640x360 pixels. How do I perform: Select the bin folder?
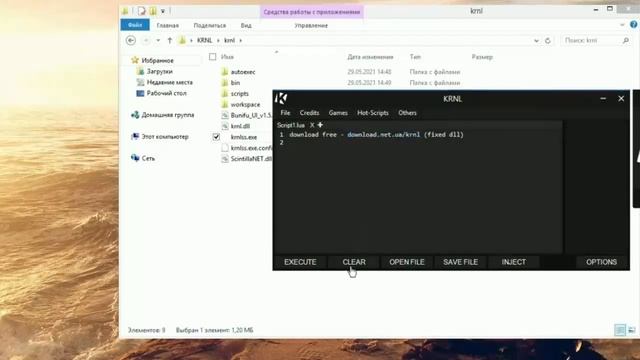pos(235,83)
